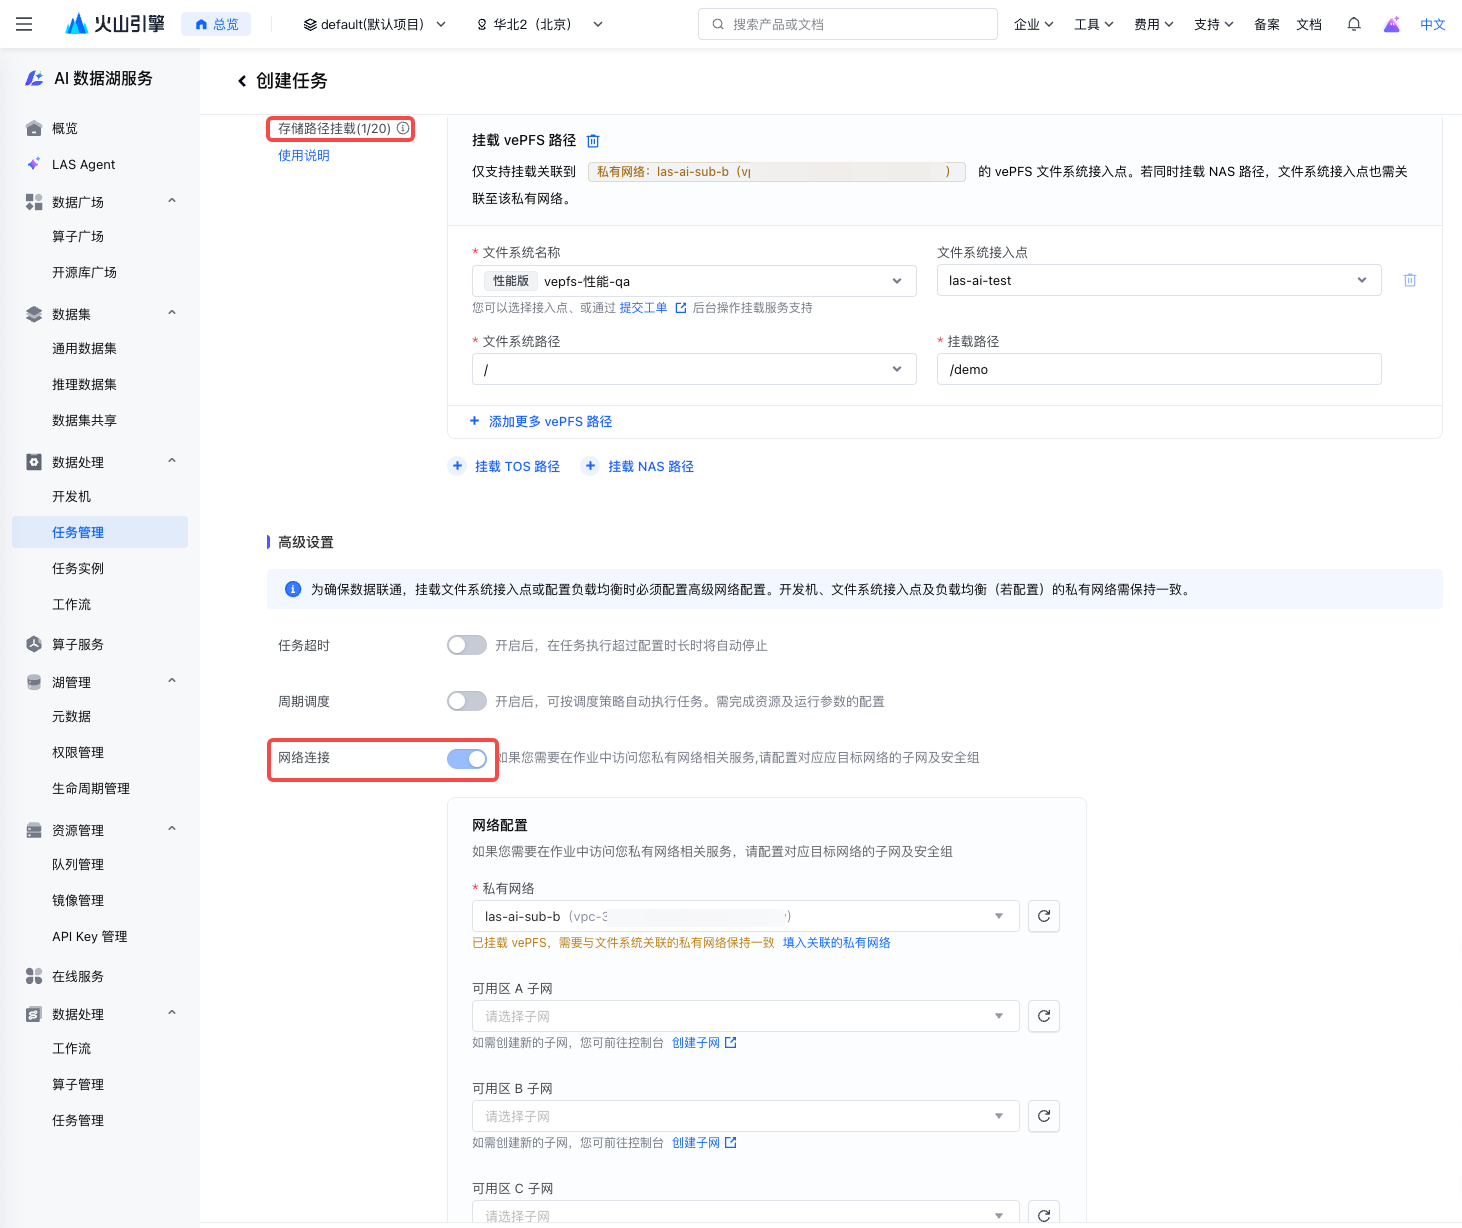
Task: Click the 挂载路径 input field
Action: coord(1158,369)
